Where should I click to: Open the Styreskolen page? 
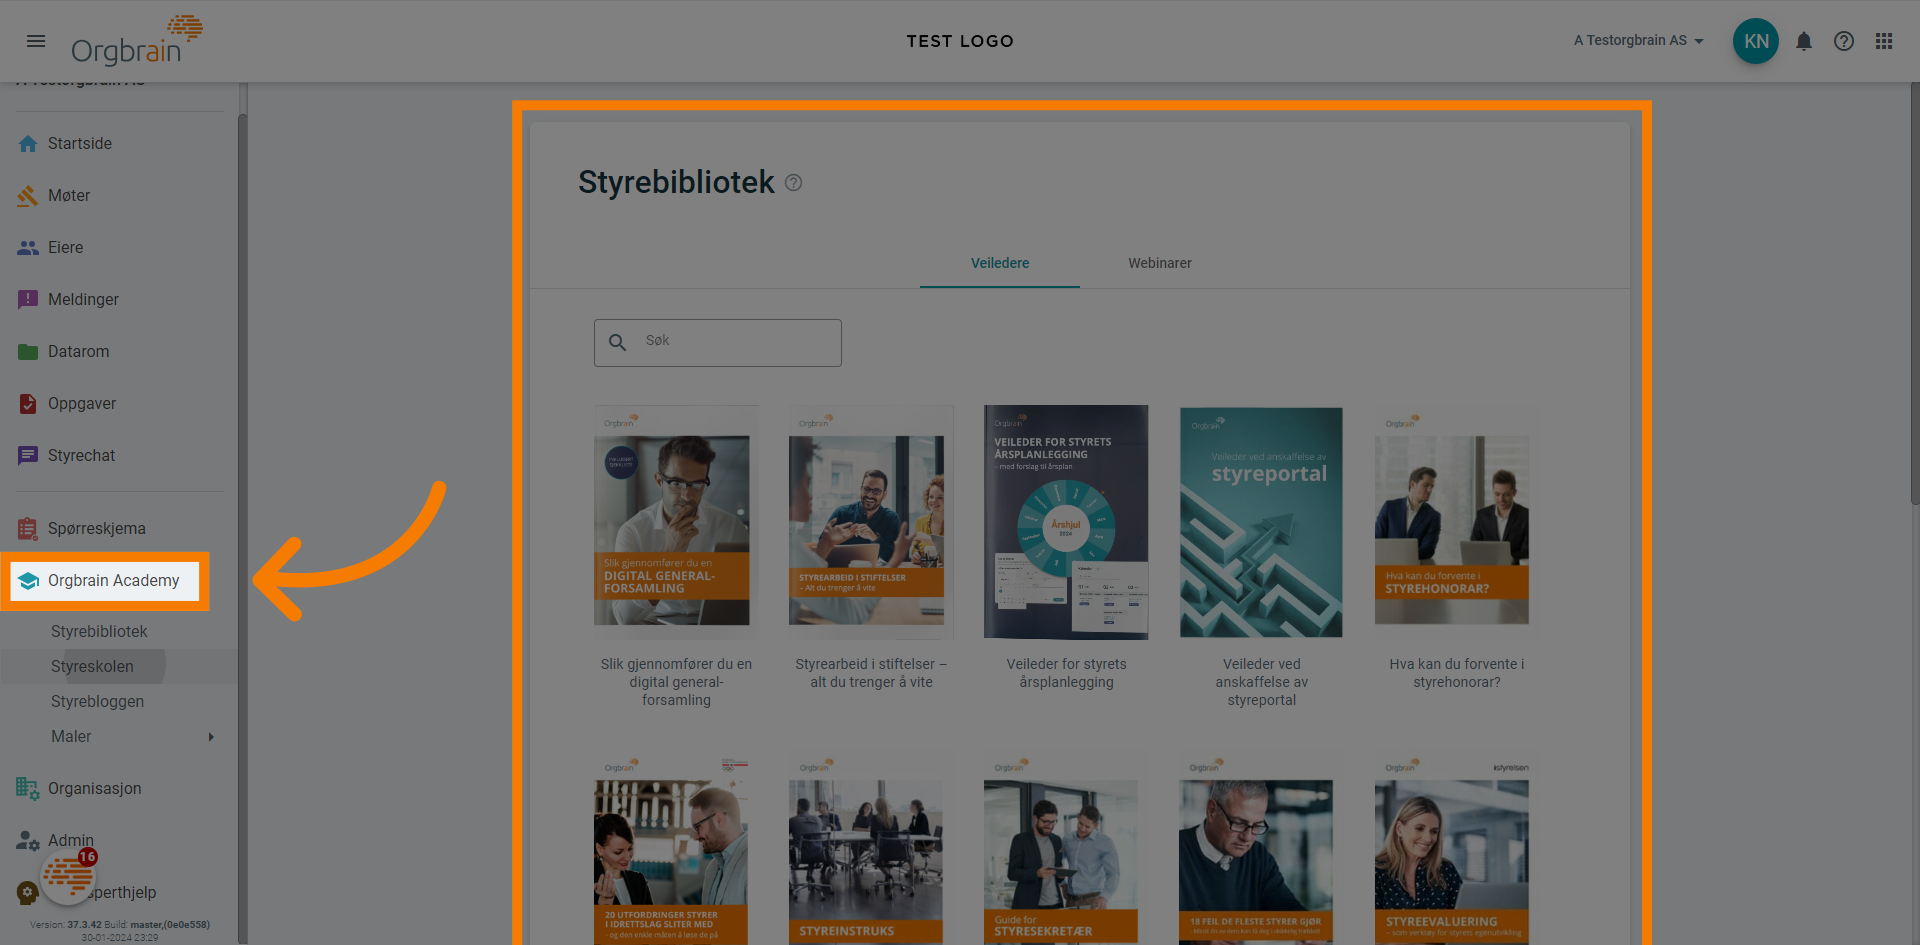(x=93, y=666)
